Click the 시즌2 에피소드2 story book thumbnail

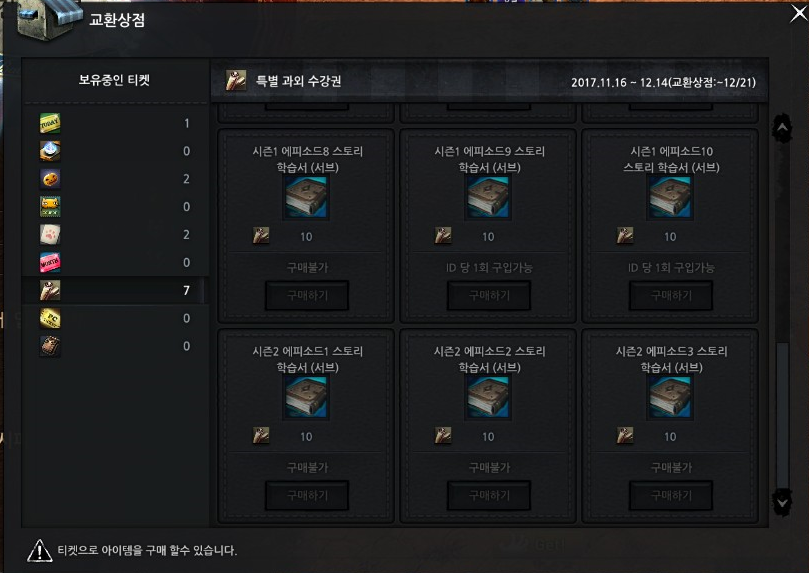pos(488,397)
